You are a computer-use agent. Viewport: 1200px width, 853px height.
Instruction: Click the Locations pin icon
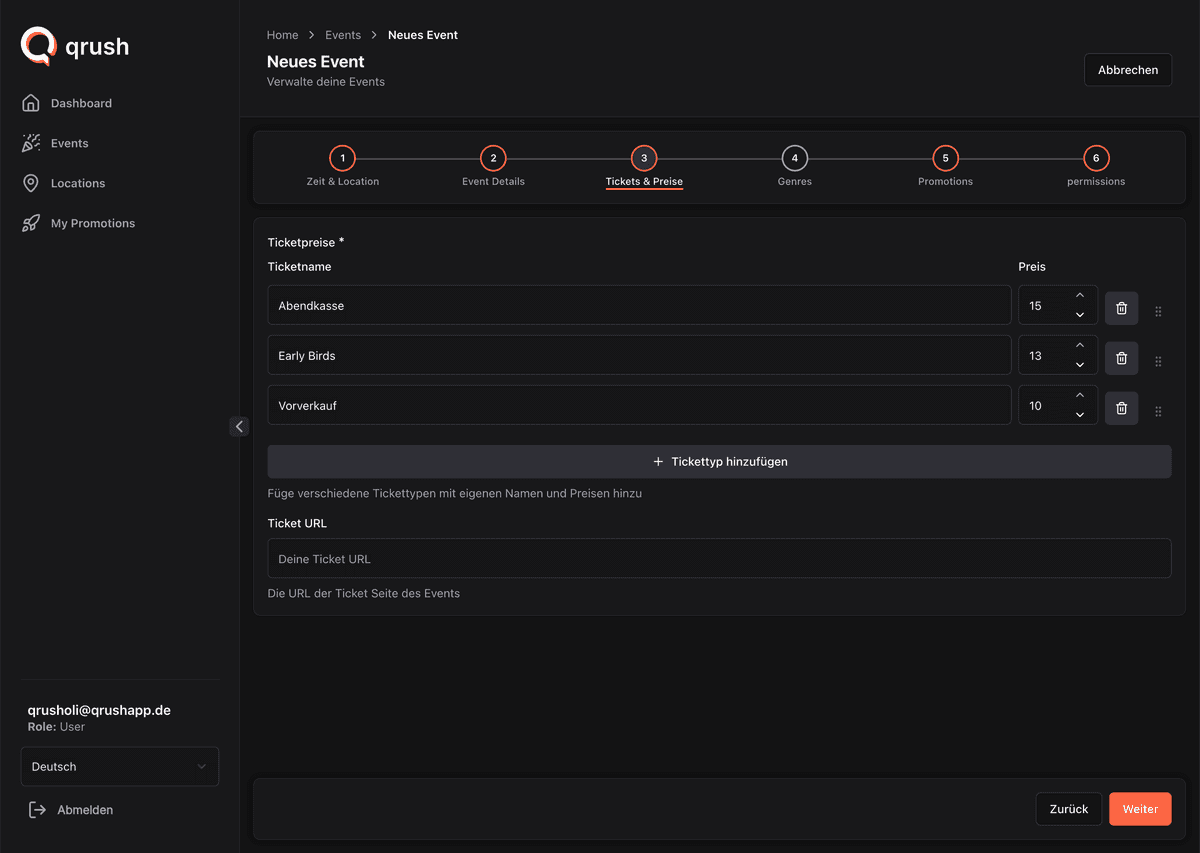coord(31,183)
